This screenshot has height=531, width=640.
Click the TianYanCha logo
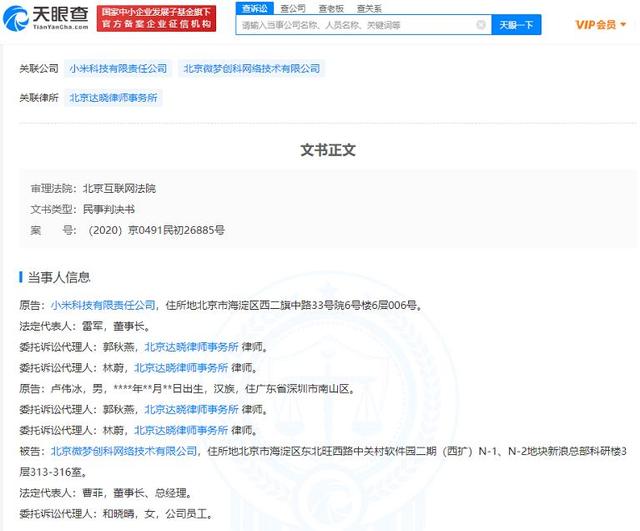(46, 18)
